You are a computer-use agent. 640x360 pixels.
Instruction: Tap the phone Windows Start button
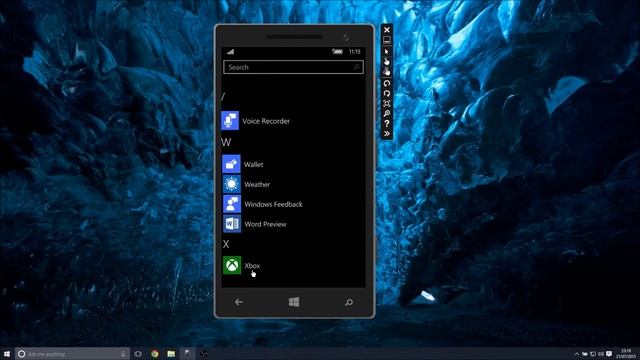(294, 302)
